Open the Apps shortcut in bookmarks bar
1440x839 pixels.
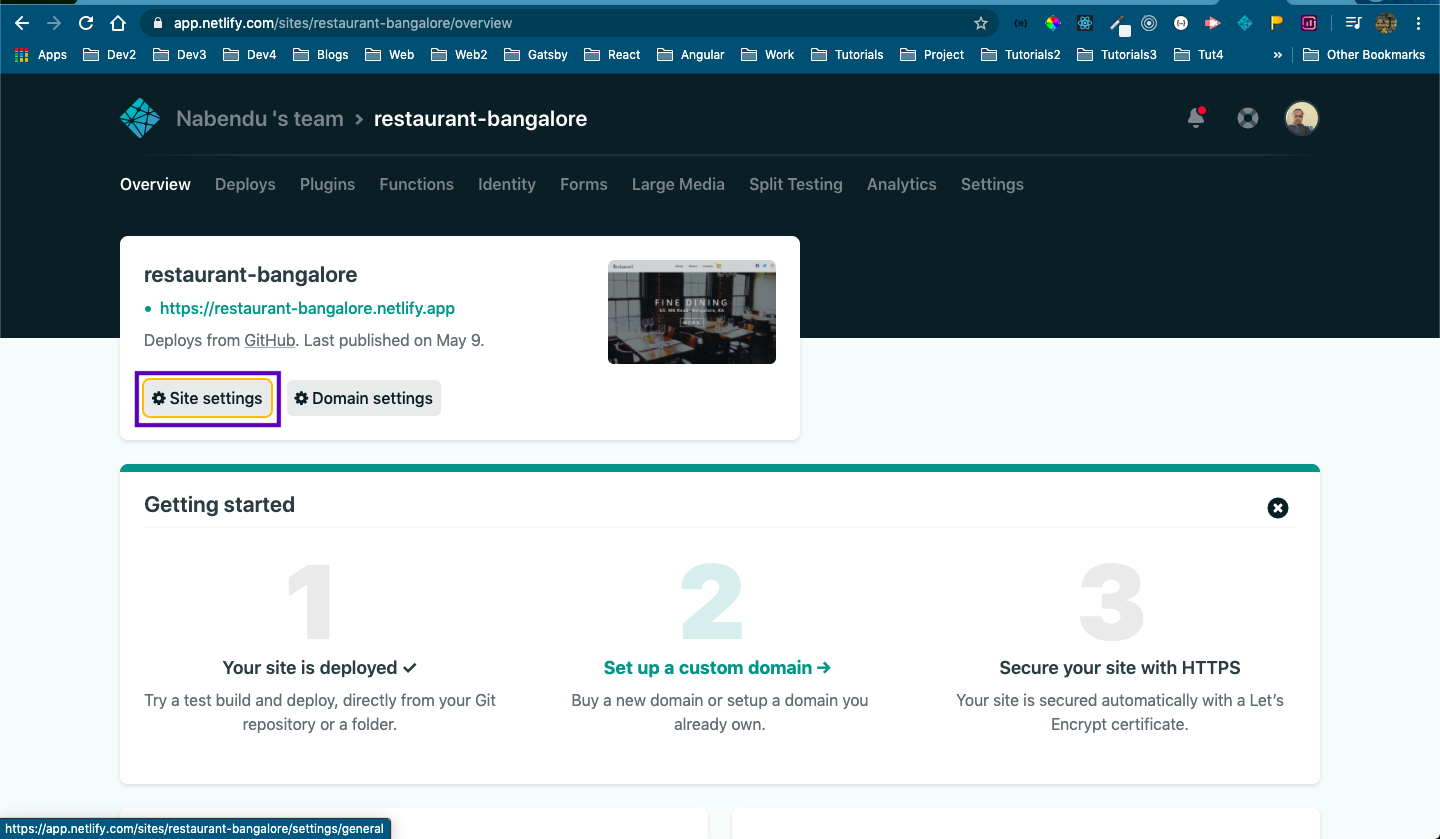[41, 55]
